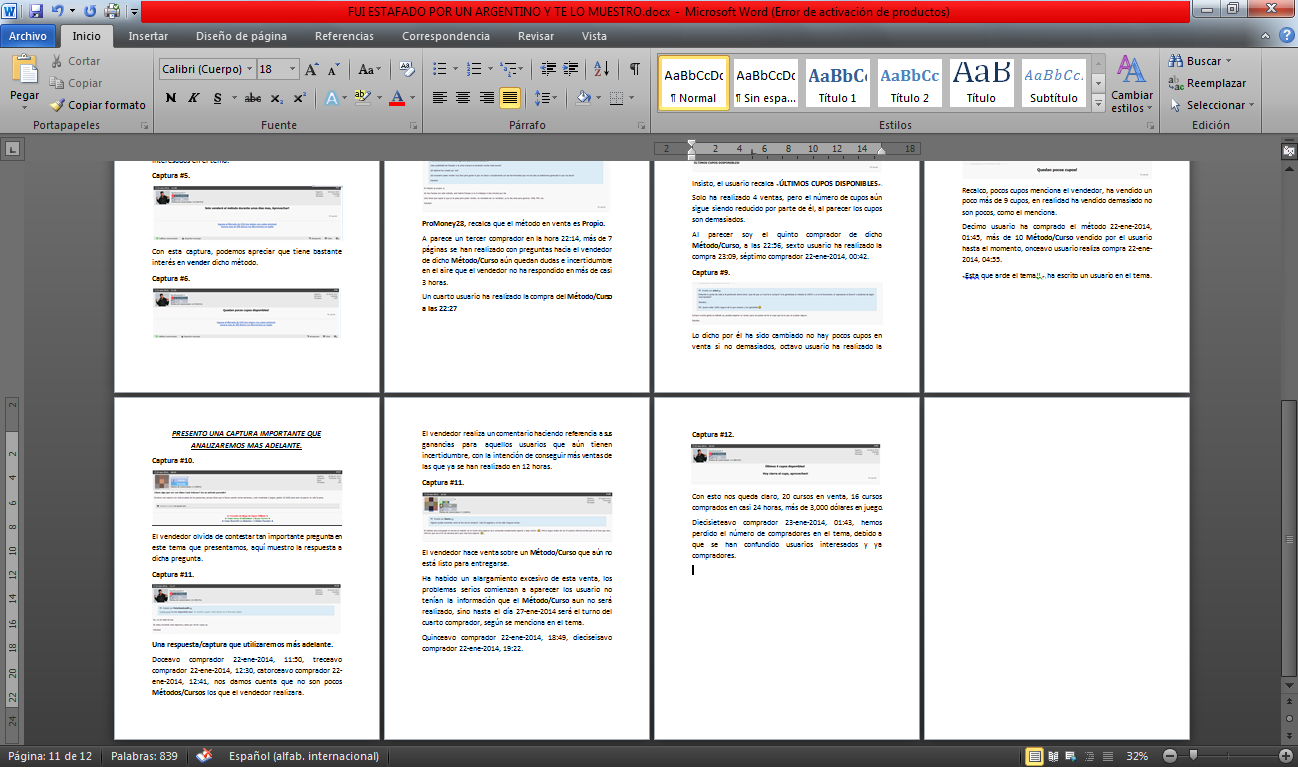Image resolution: width=1298 pixels, height=768 pixels.
Task: Switch to the Revisar tab
Action: point(536,36)
